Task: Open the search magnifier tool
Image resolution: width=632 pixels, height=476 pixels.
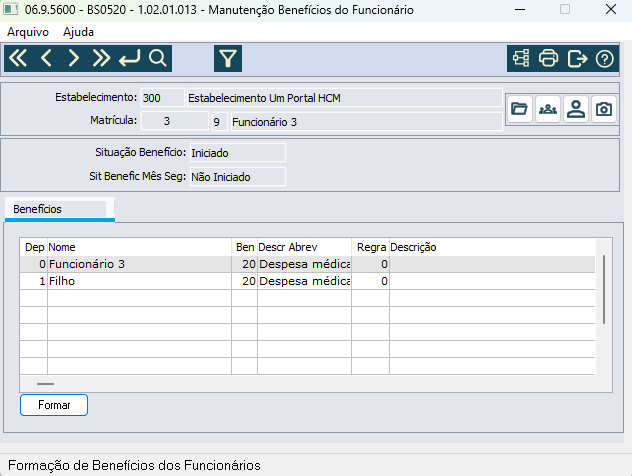Action: pos(158,58)
